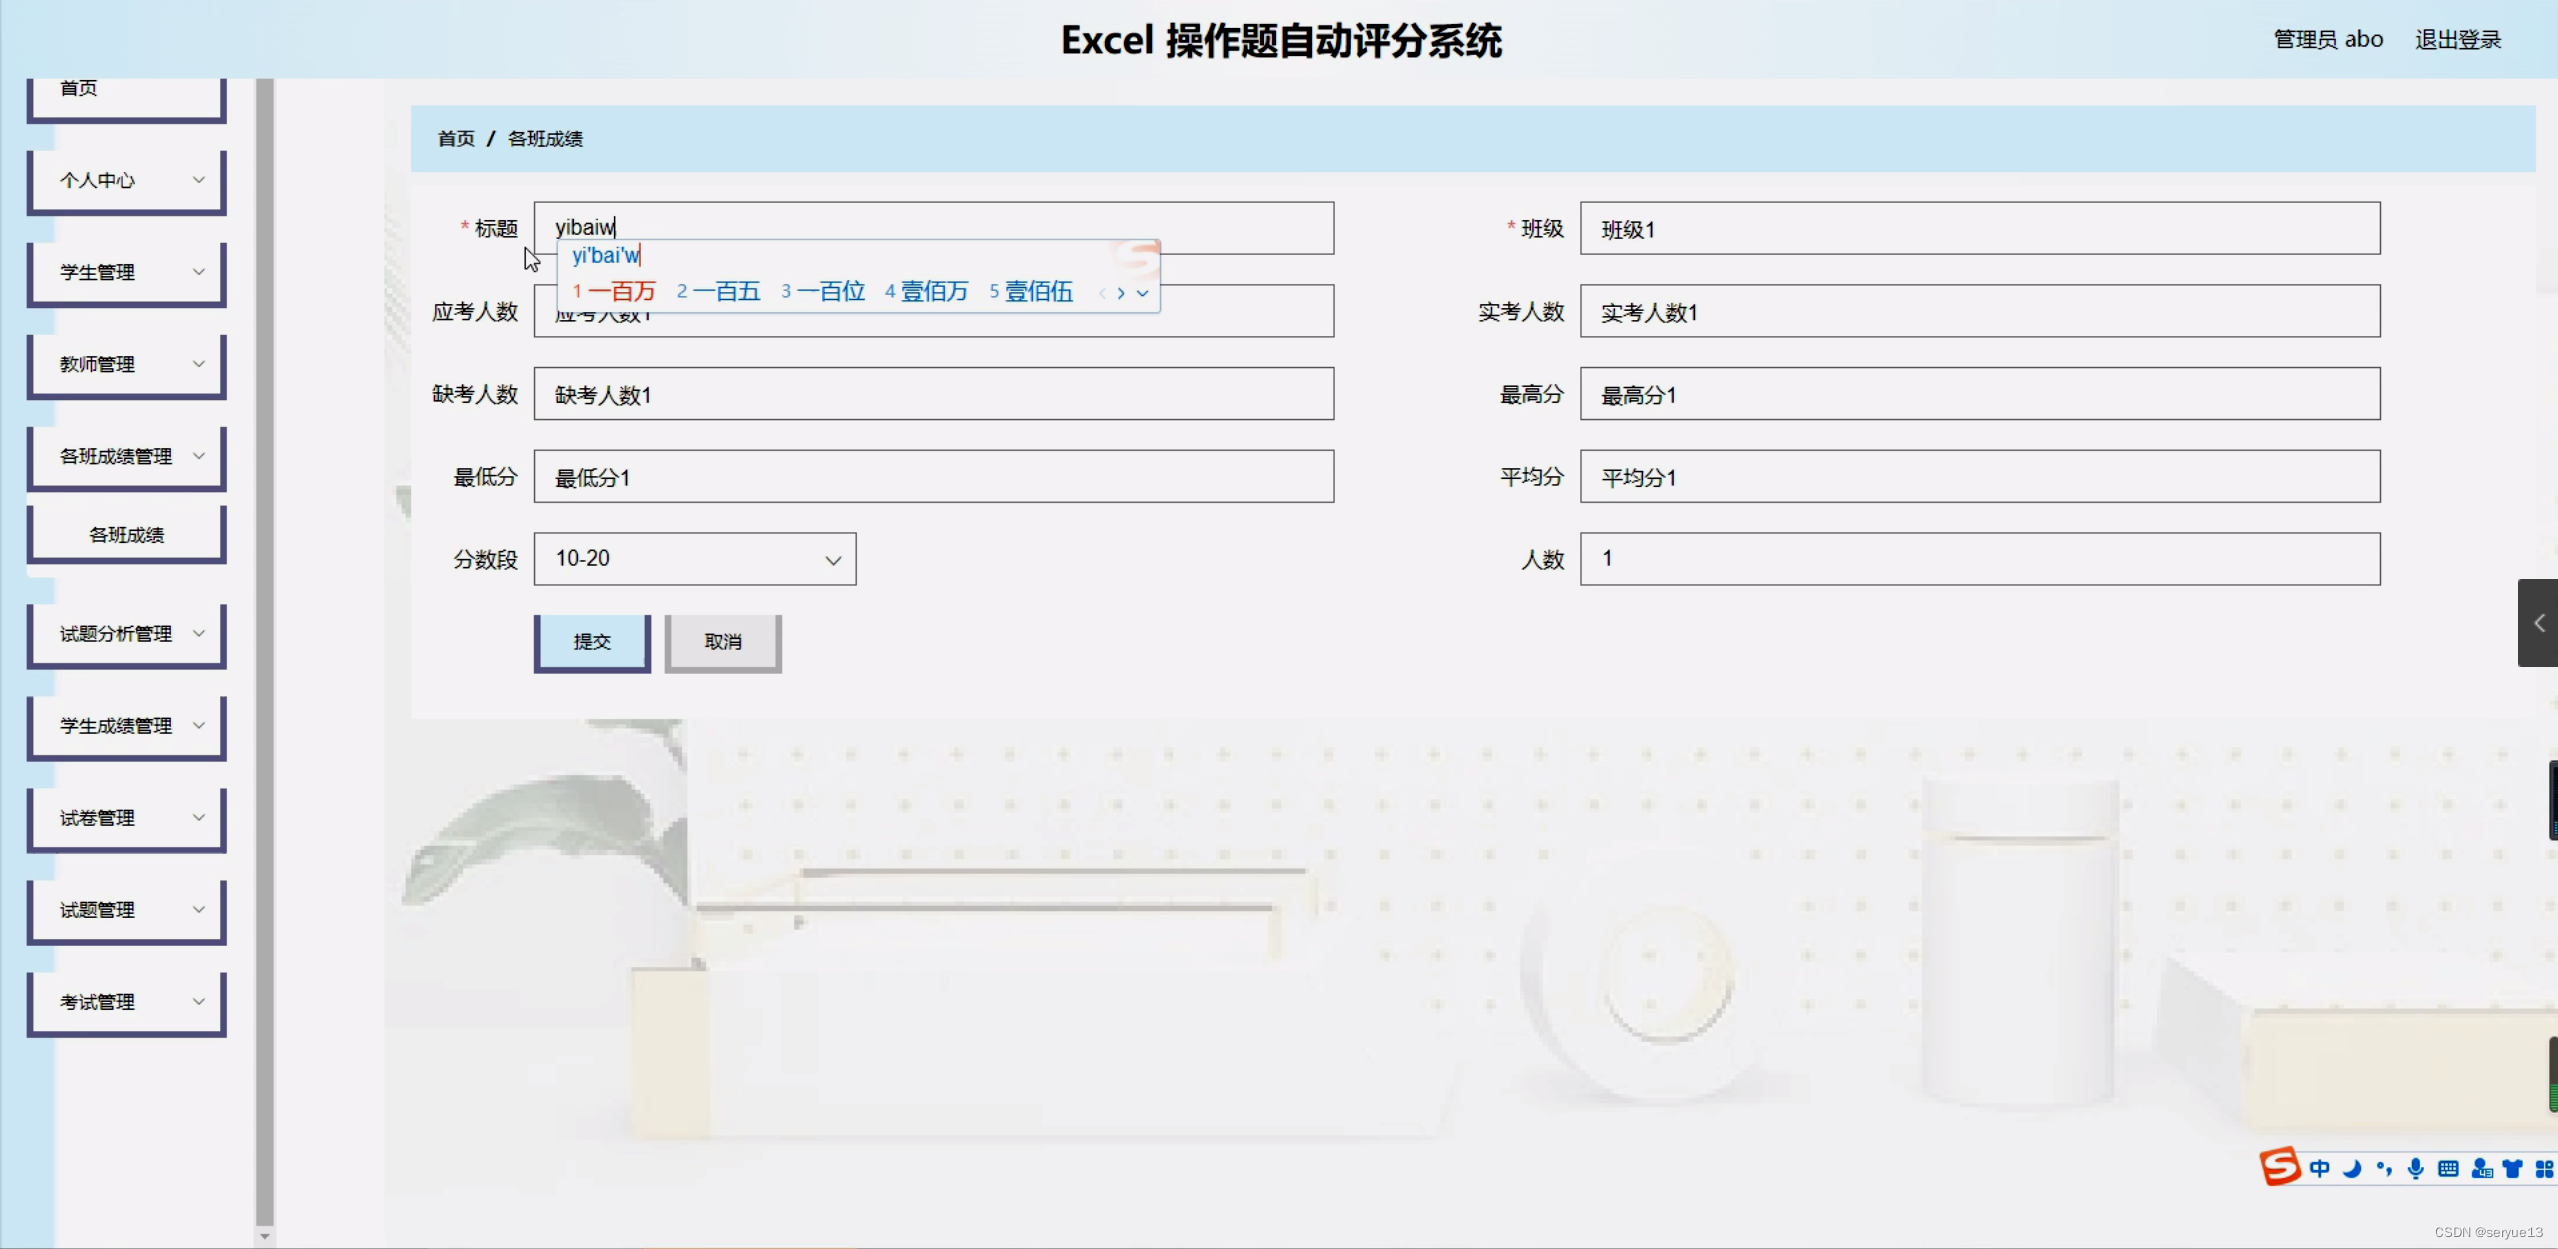Open the IME skin shirt icon
The width and height of the screenshot is (2558, 1249).
click(2513, 1169)
